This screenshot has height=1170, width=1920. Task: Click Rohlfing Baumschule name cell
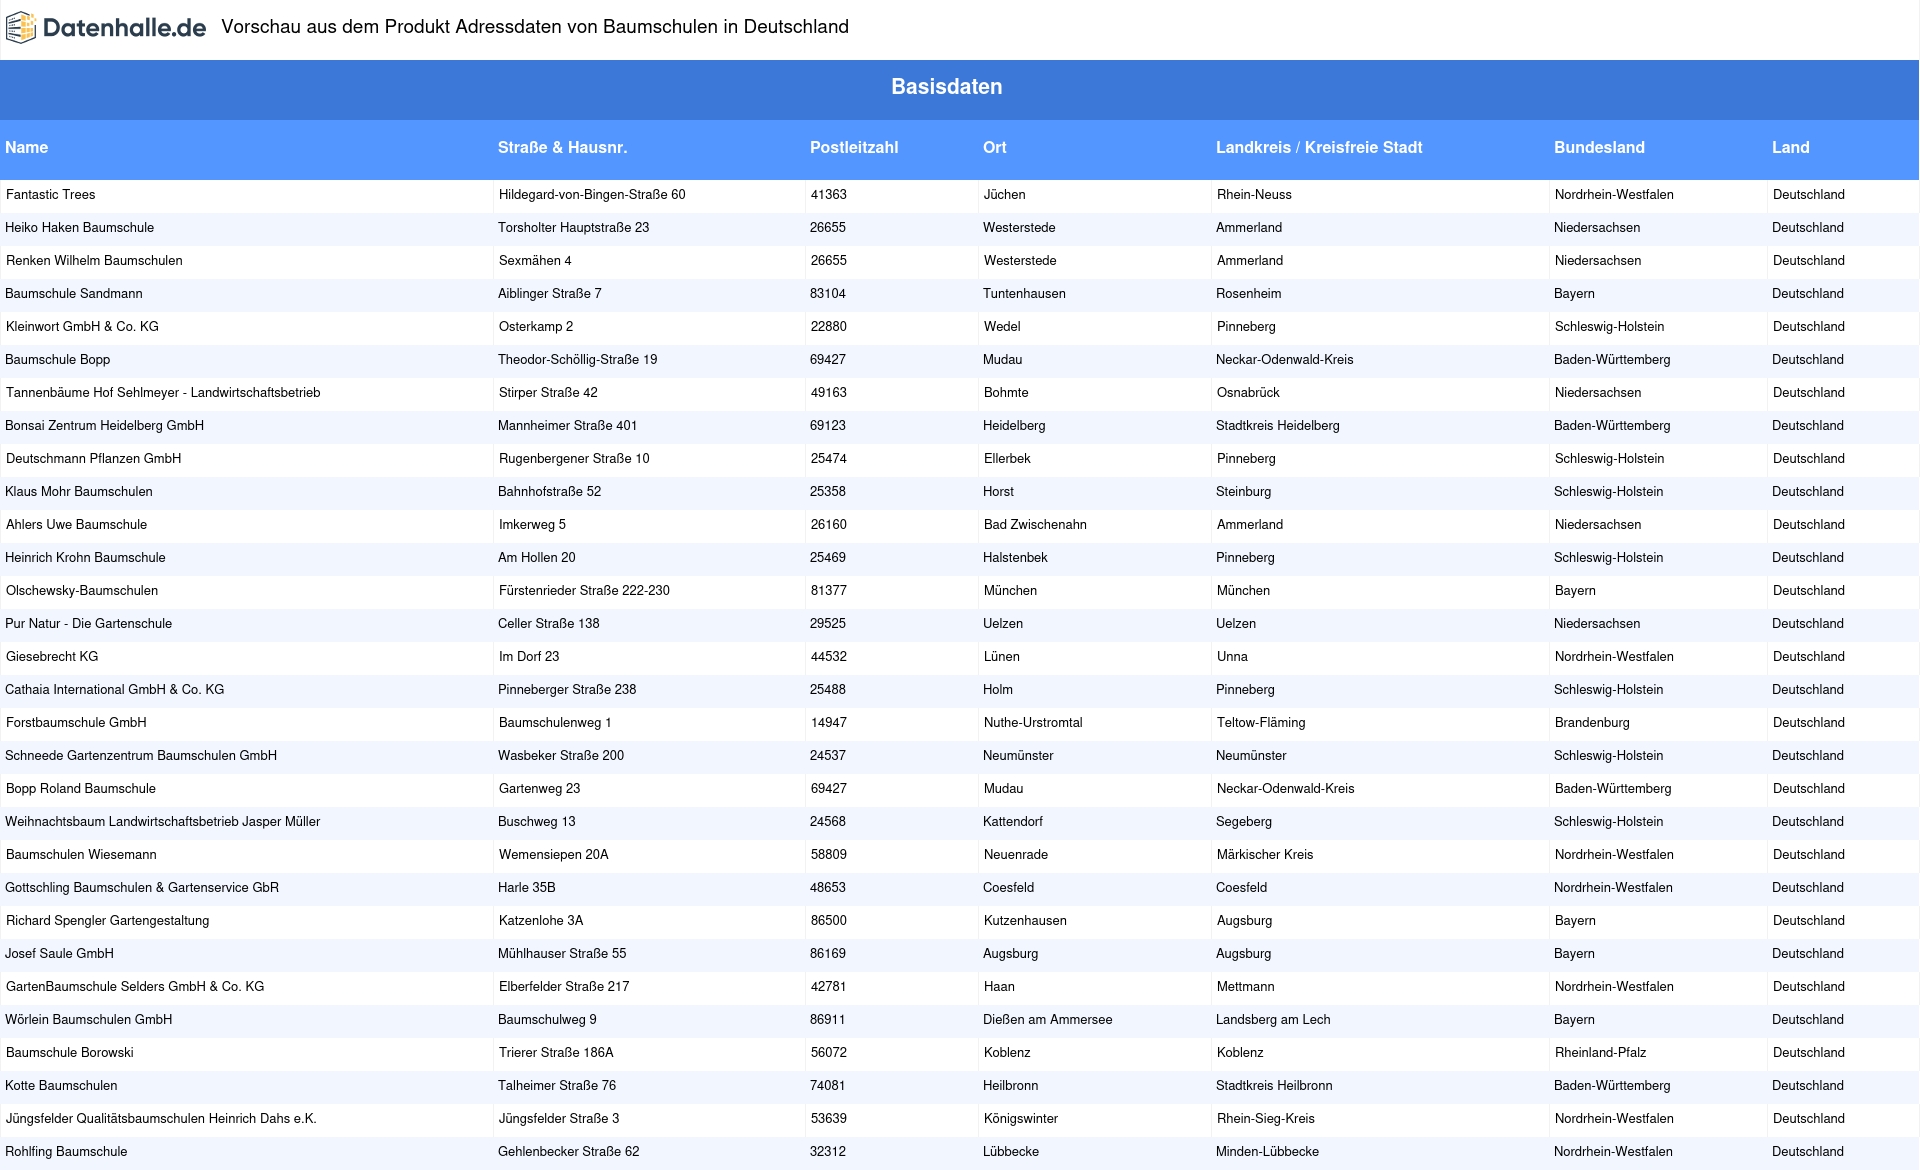[x=66, y=1152]
